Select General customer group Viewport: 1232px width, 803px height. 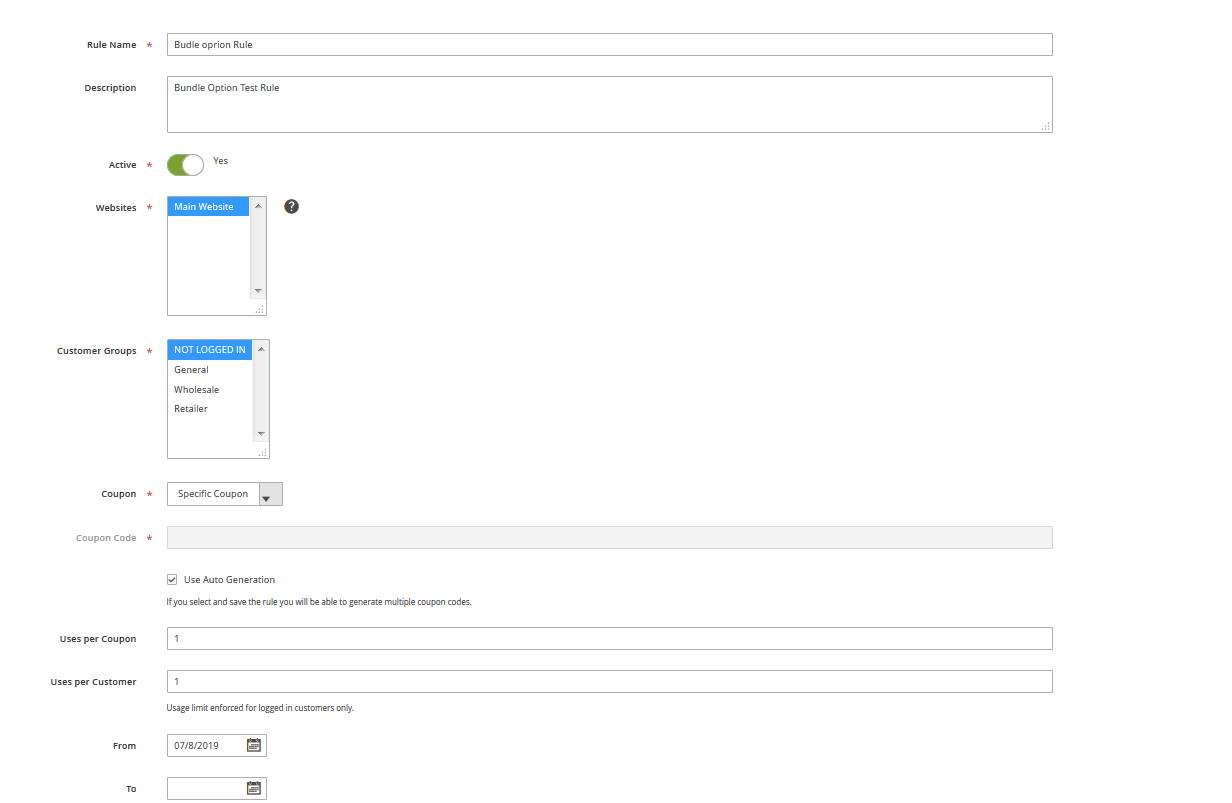pyautogui.click(x=210, y=370)
